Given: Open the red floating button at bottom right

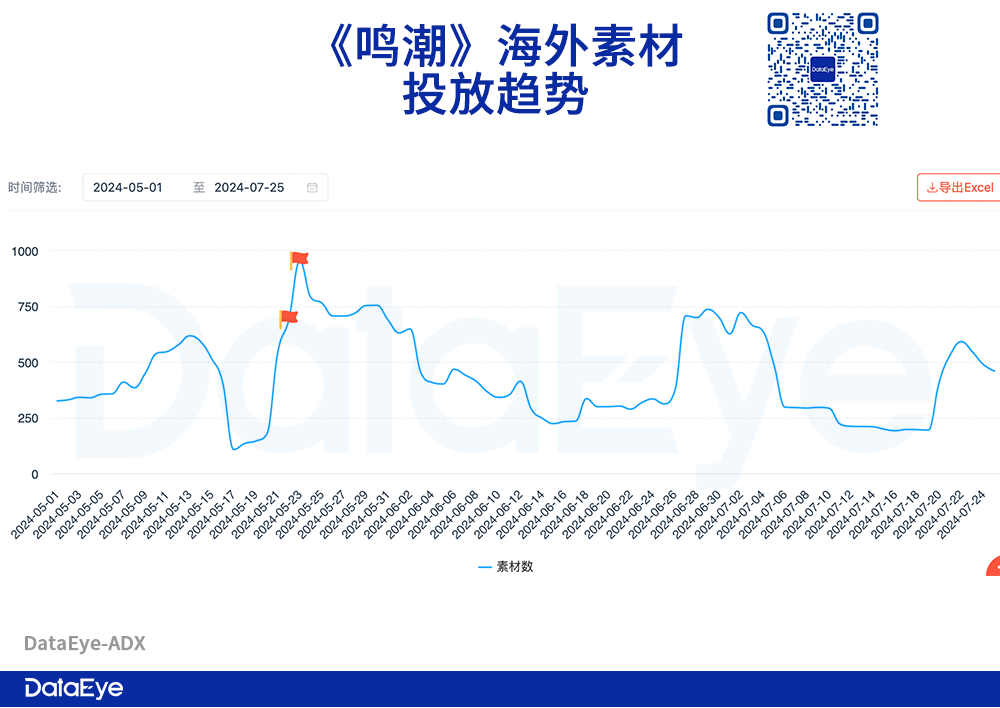Looking at the screenshot, I should (992, 565).
